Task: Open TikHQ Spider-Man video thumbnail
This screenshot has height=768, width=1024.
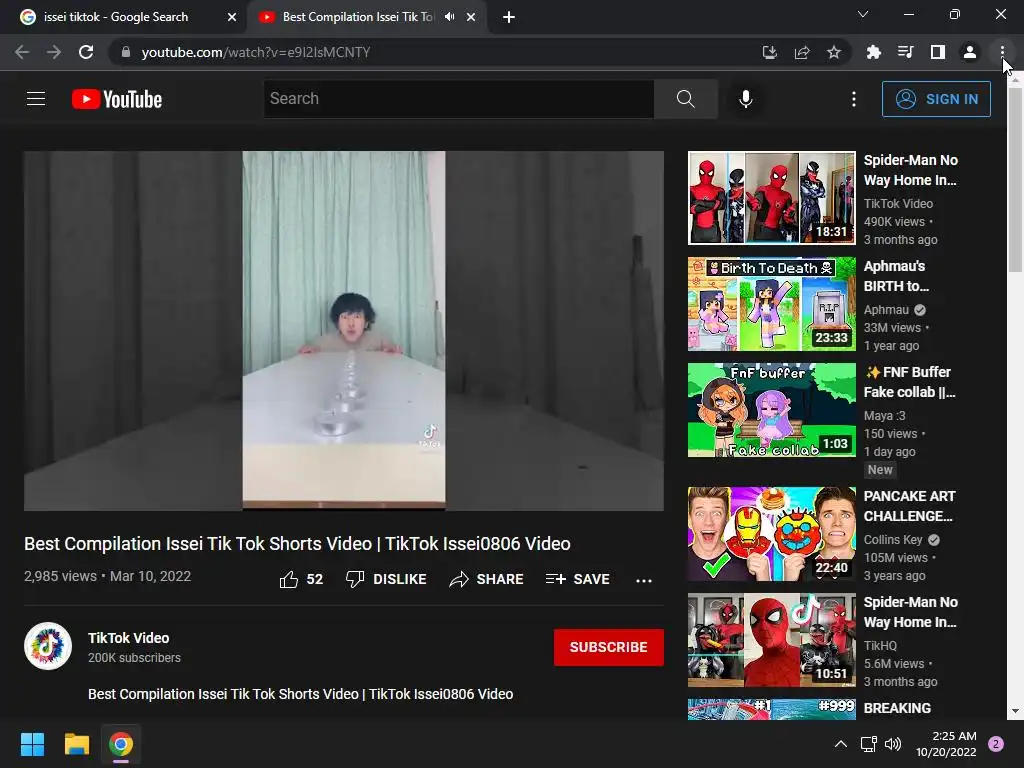Action: [x=771, y=639]
